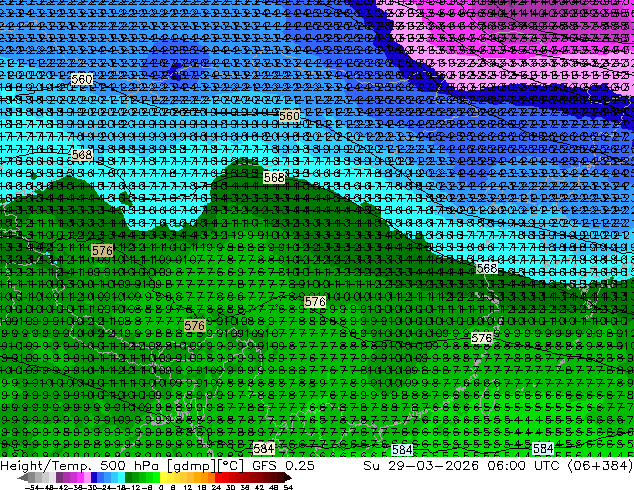The width and height of the screenshot is (634, 490).
Task: Select the bright red swatch at legend 24
Action: pyautogui.click(x=218, y=477)
